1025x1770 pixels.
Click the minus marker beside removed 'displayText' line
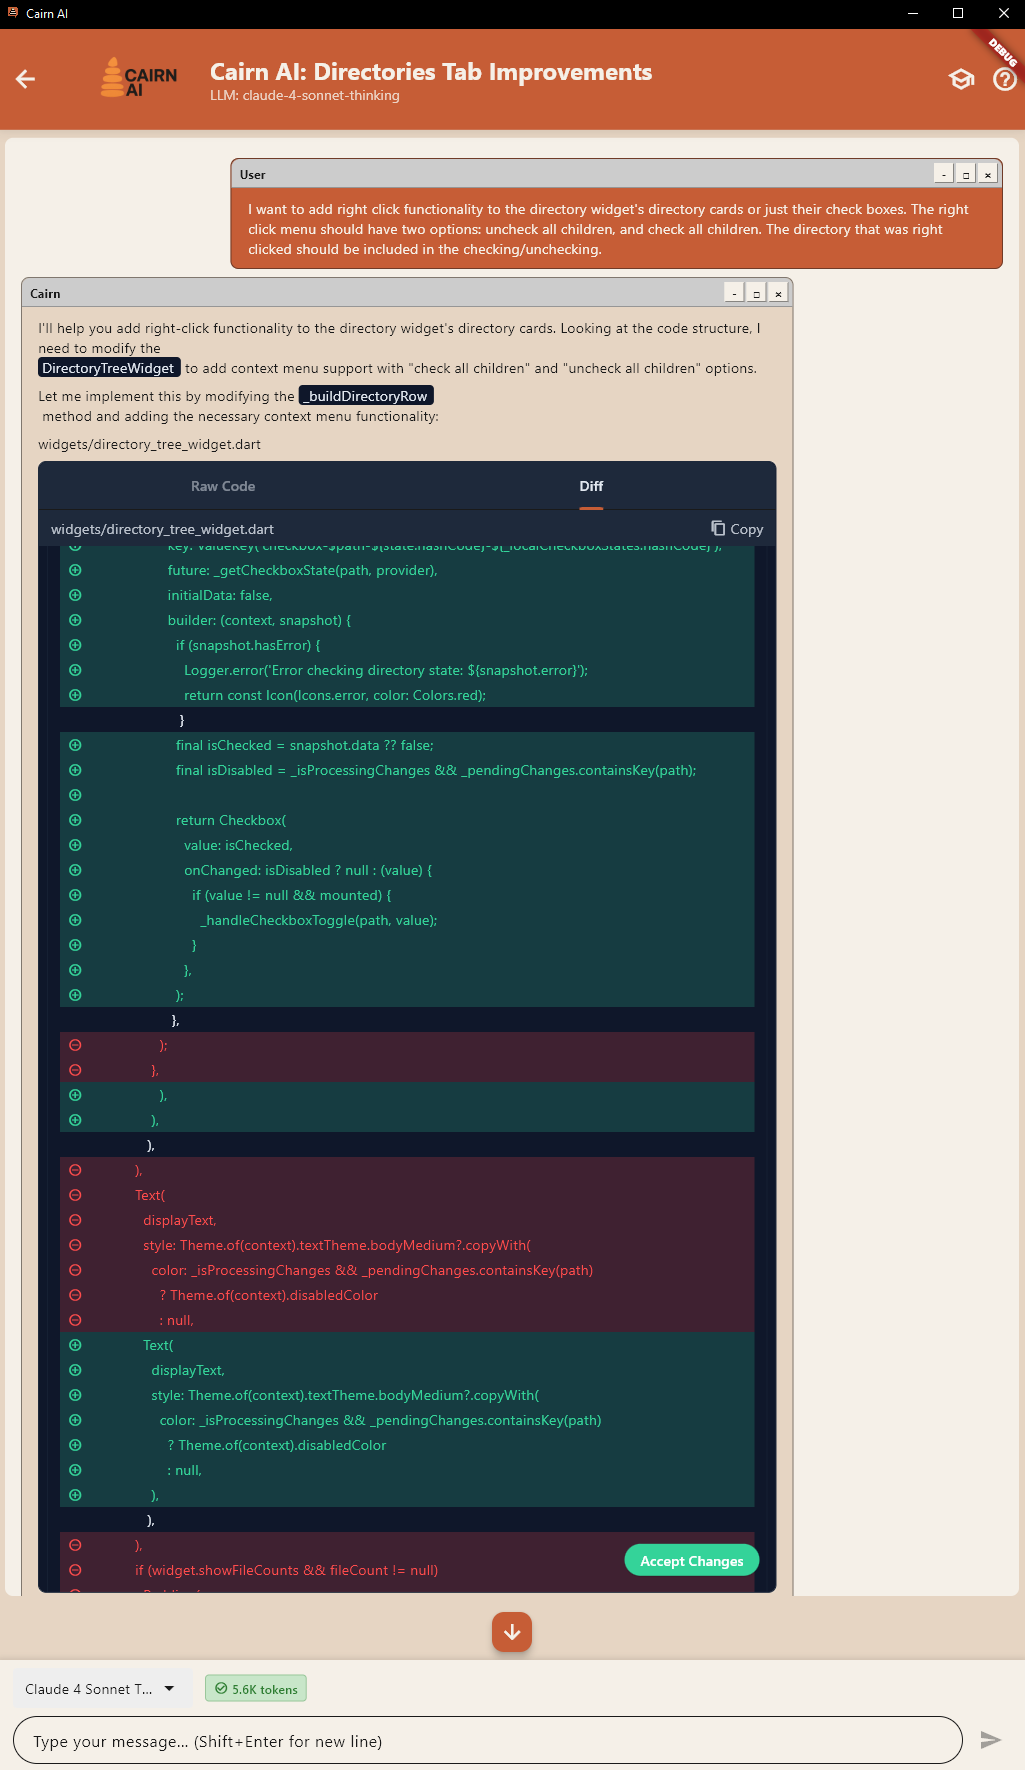[75, 1220]
